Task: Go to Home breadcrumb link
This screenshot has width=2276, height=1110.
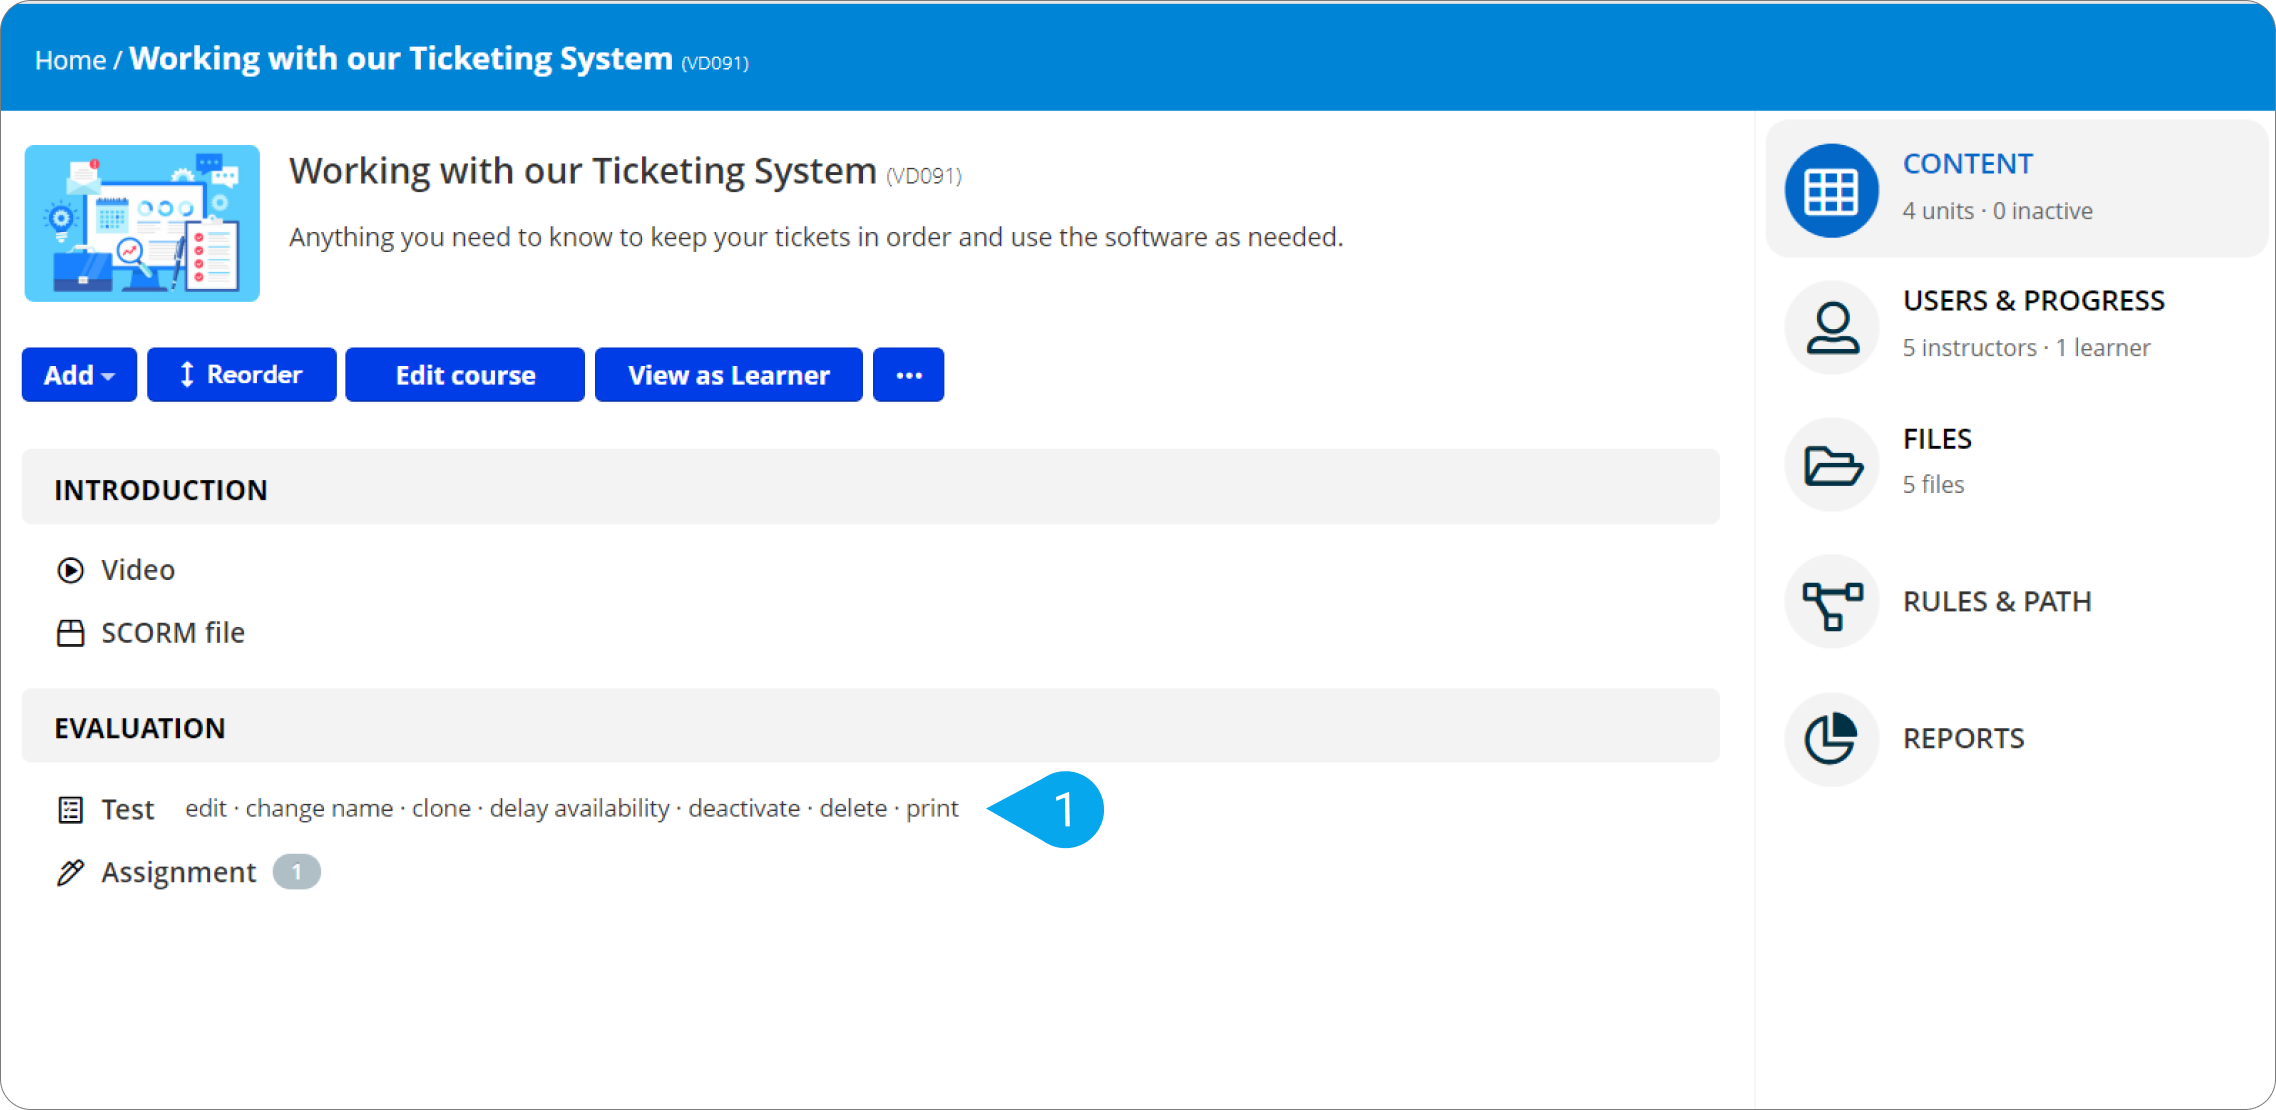Action: click(70, 60)
